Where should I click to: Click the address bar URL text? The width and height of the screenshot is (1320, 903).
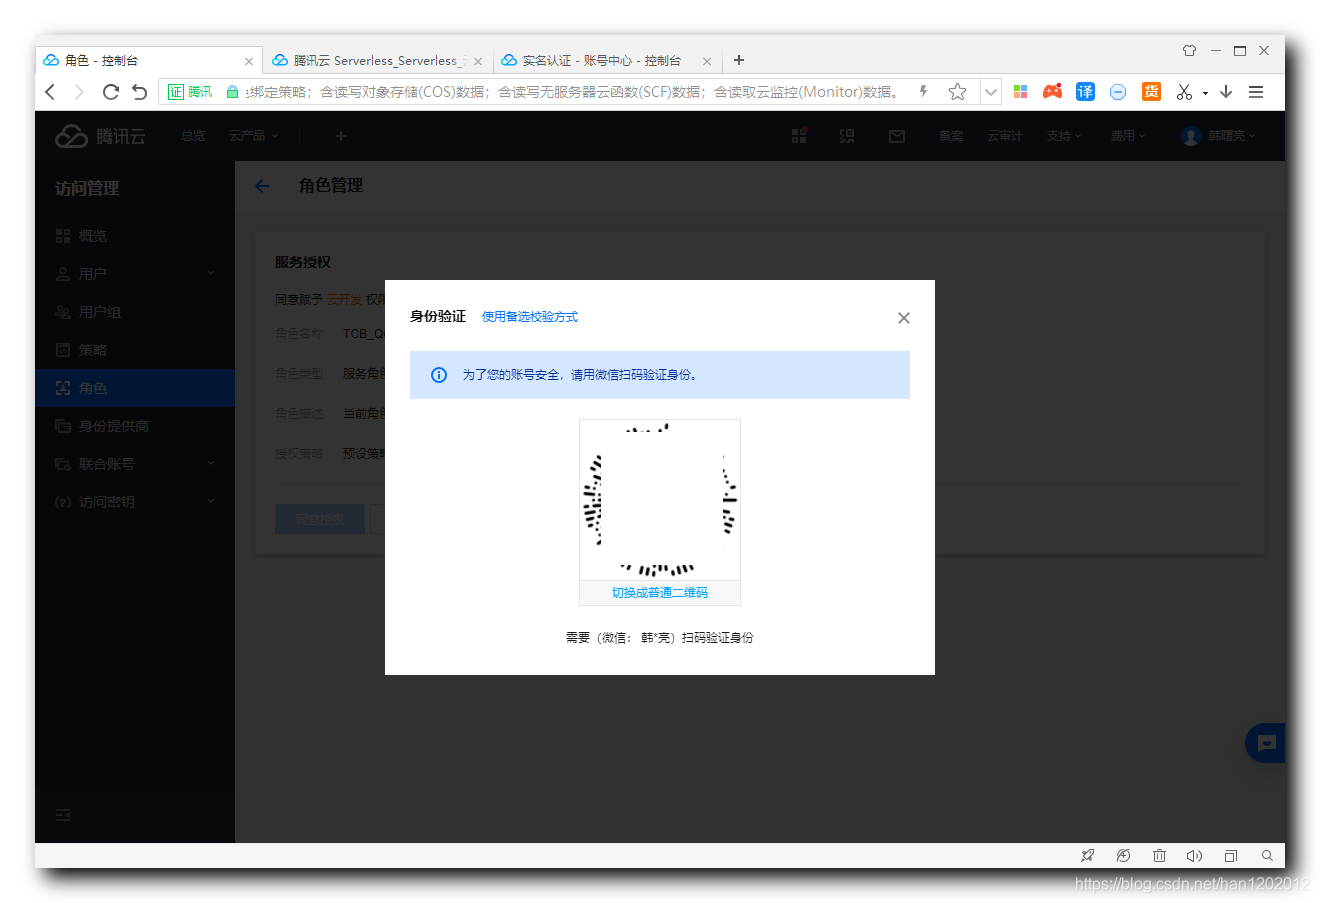click(570, 92)
